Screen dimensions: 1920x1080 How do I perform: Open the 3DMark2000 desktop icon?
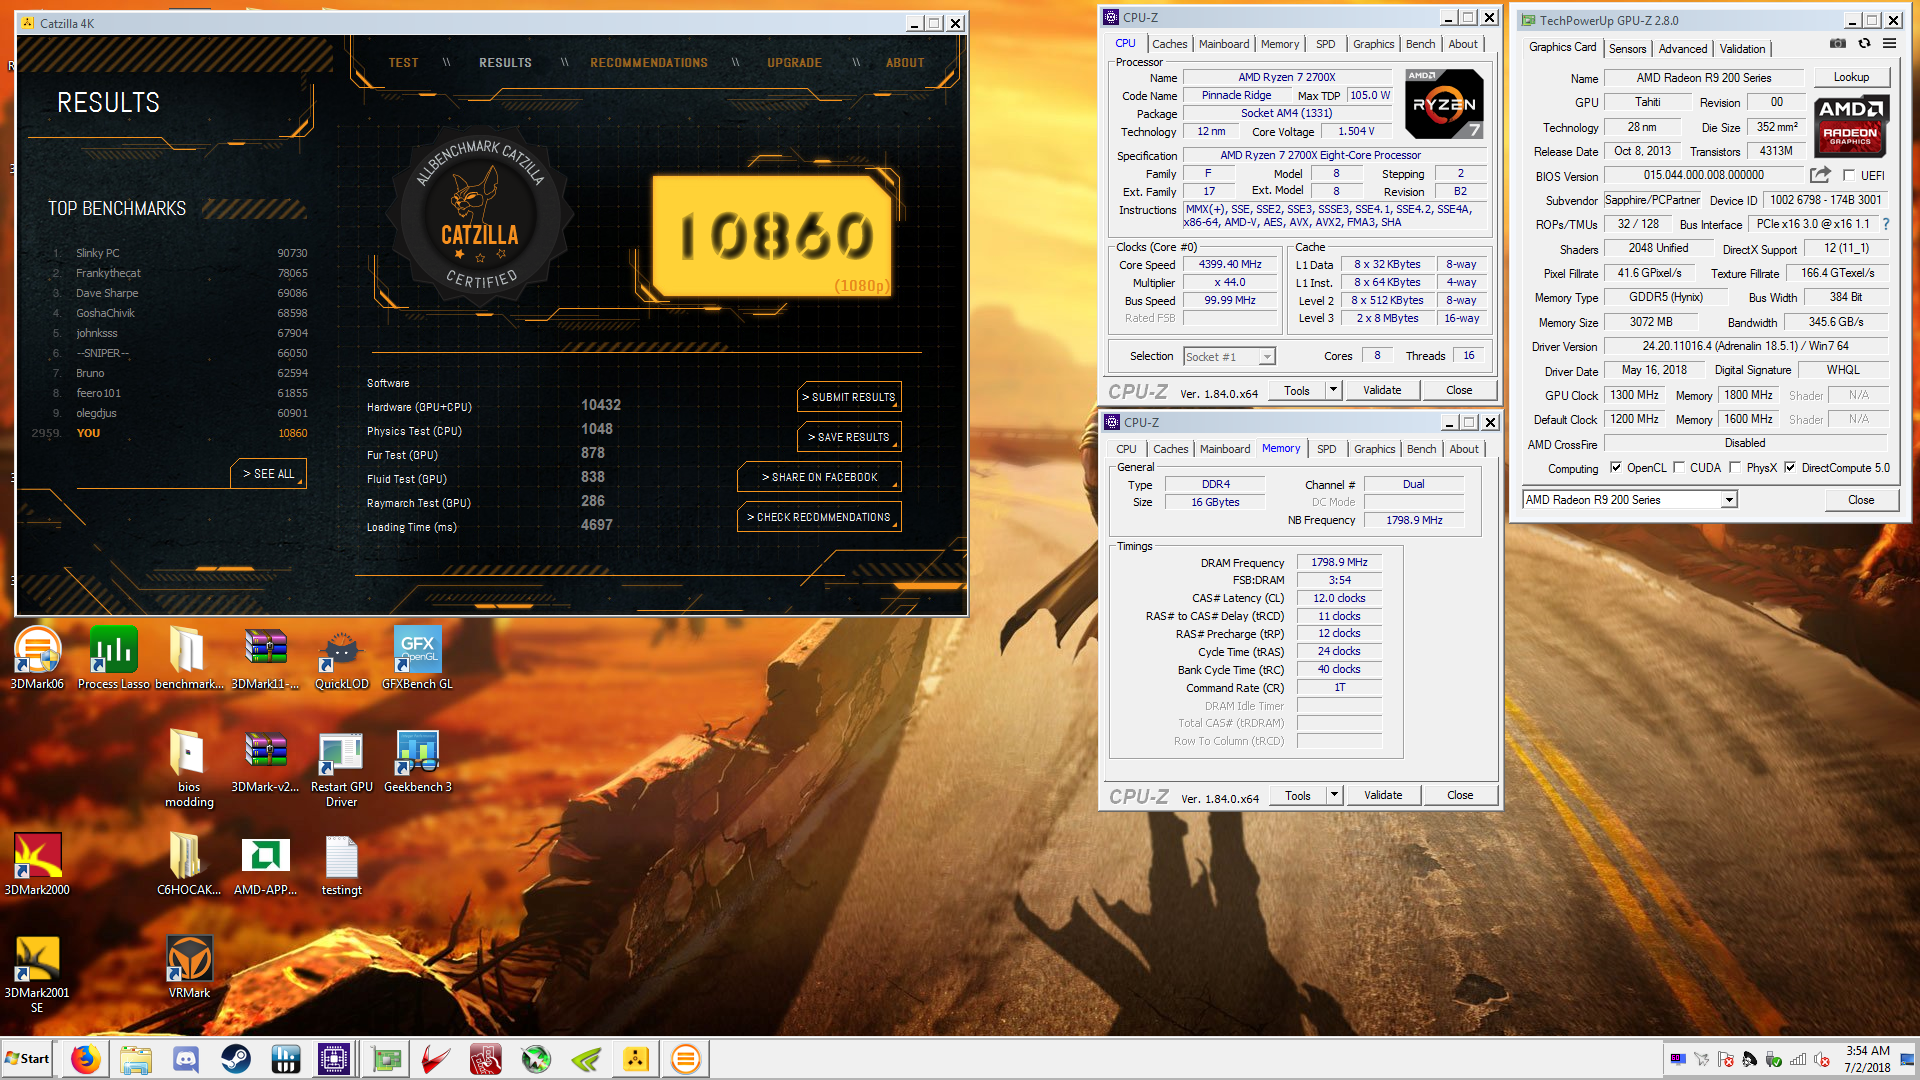click(x=37, y=863)
